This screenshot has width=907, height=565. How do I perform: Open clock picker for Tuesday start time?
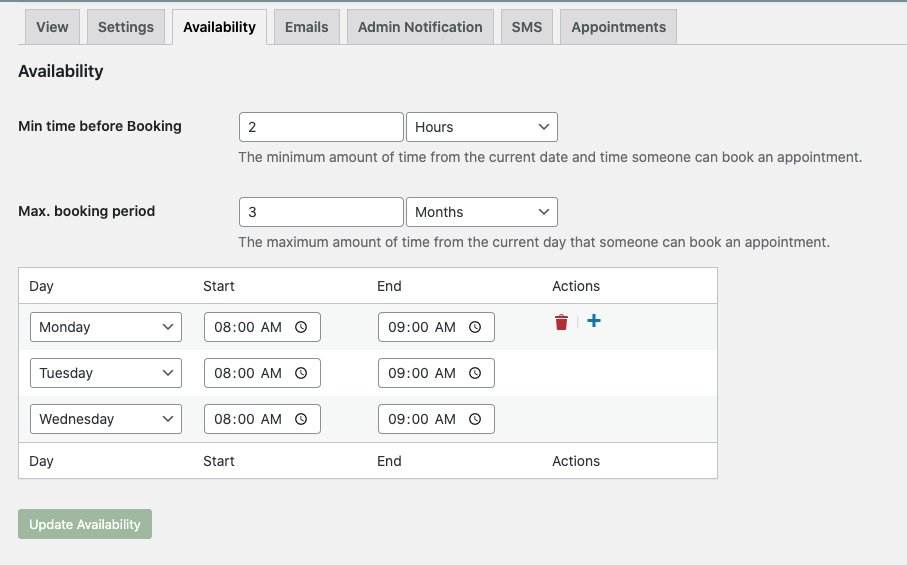tap(301, 373)
